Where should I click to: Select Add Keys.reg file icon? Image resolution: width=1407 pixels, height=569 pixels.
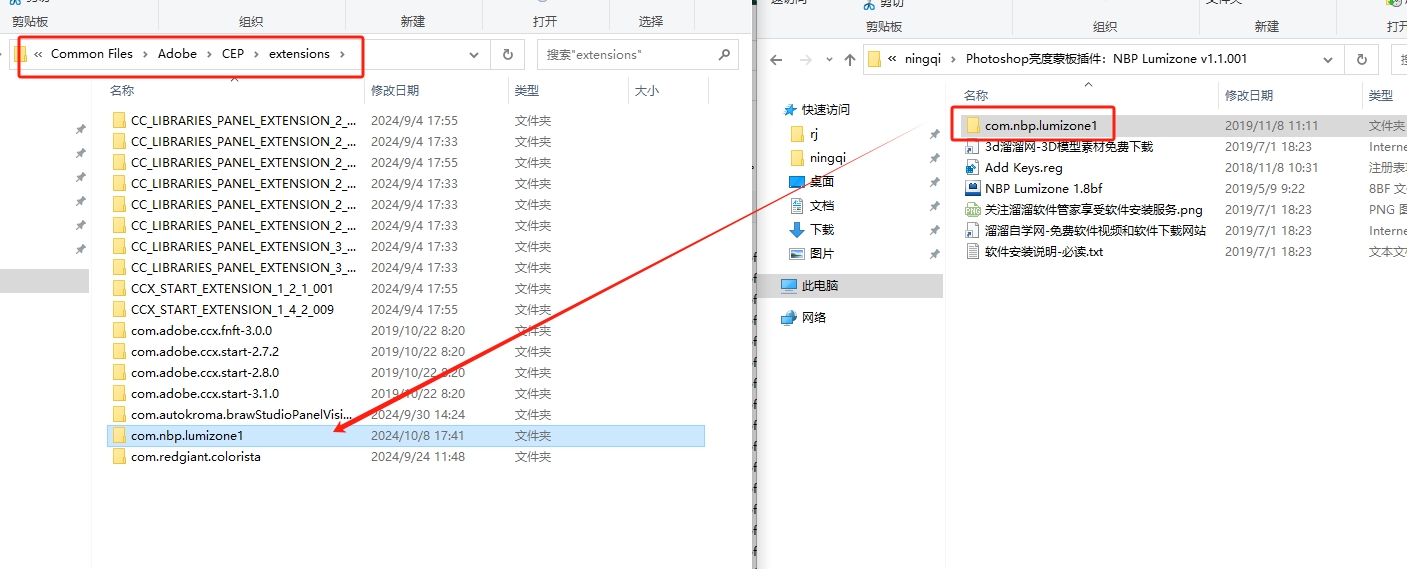click(973, 167)
